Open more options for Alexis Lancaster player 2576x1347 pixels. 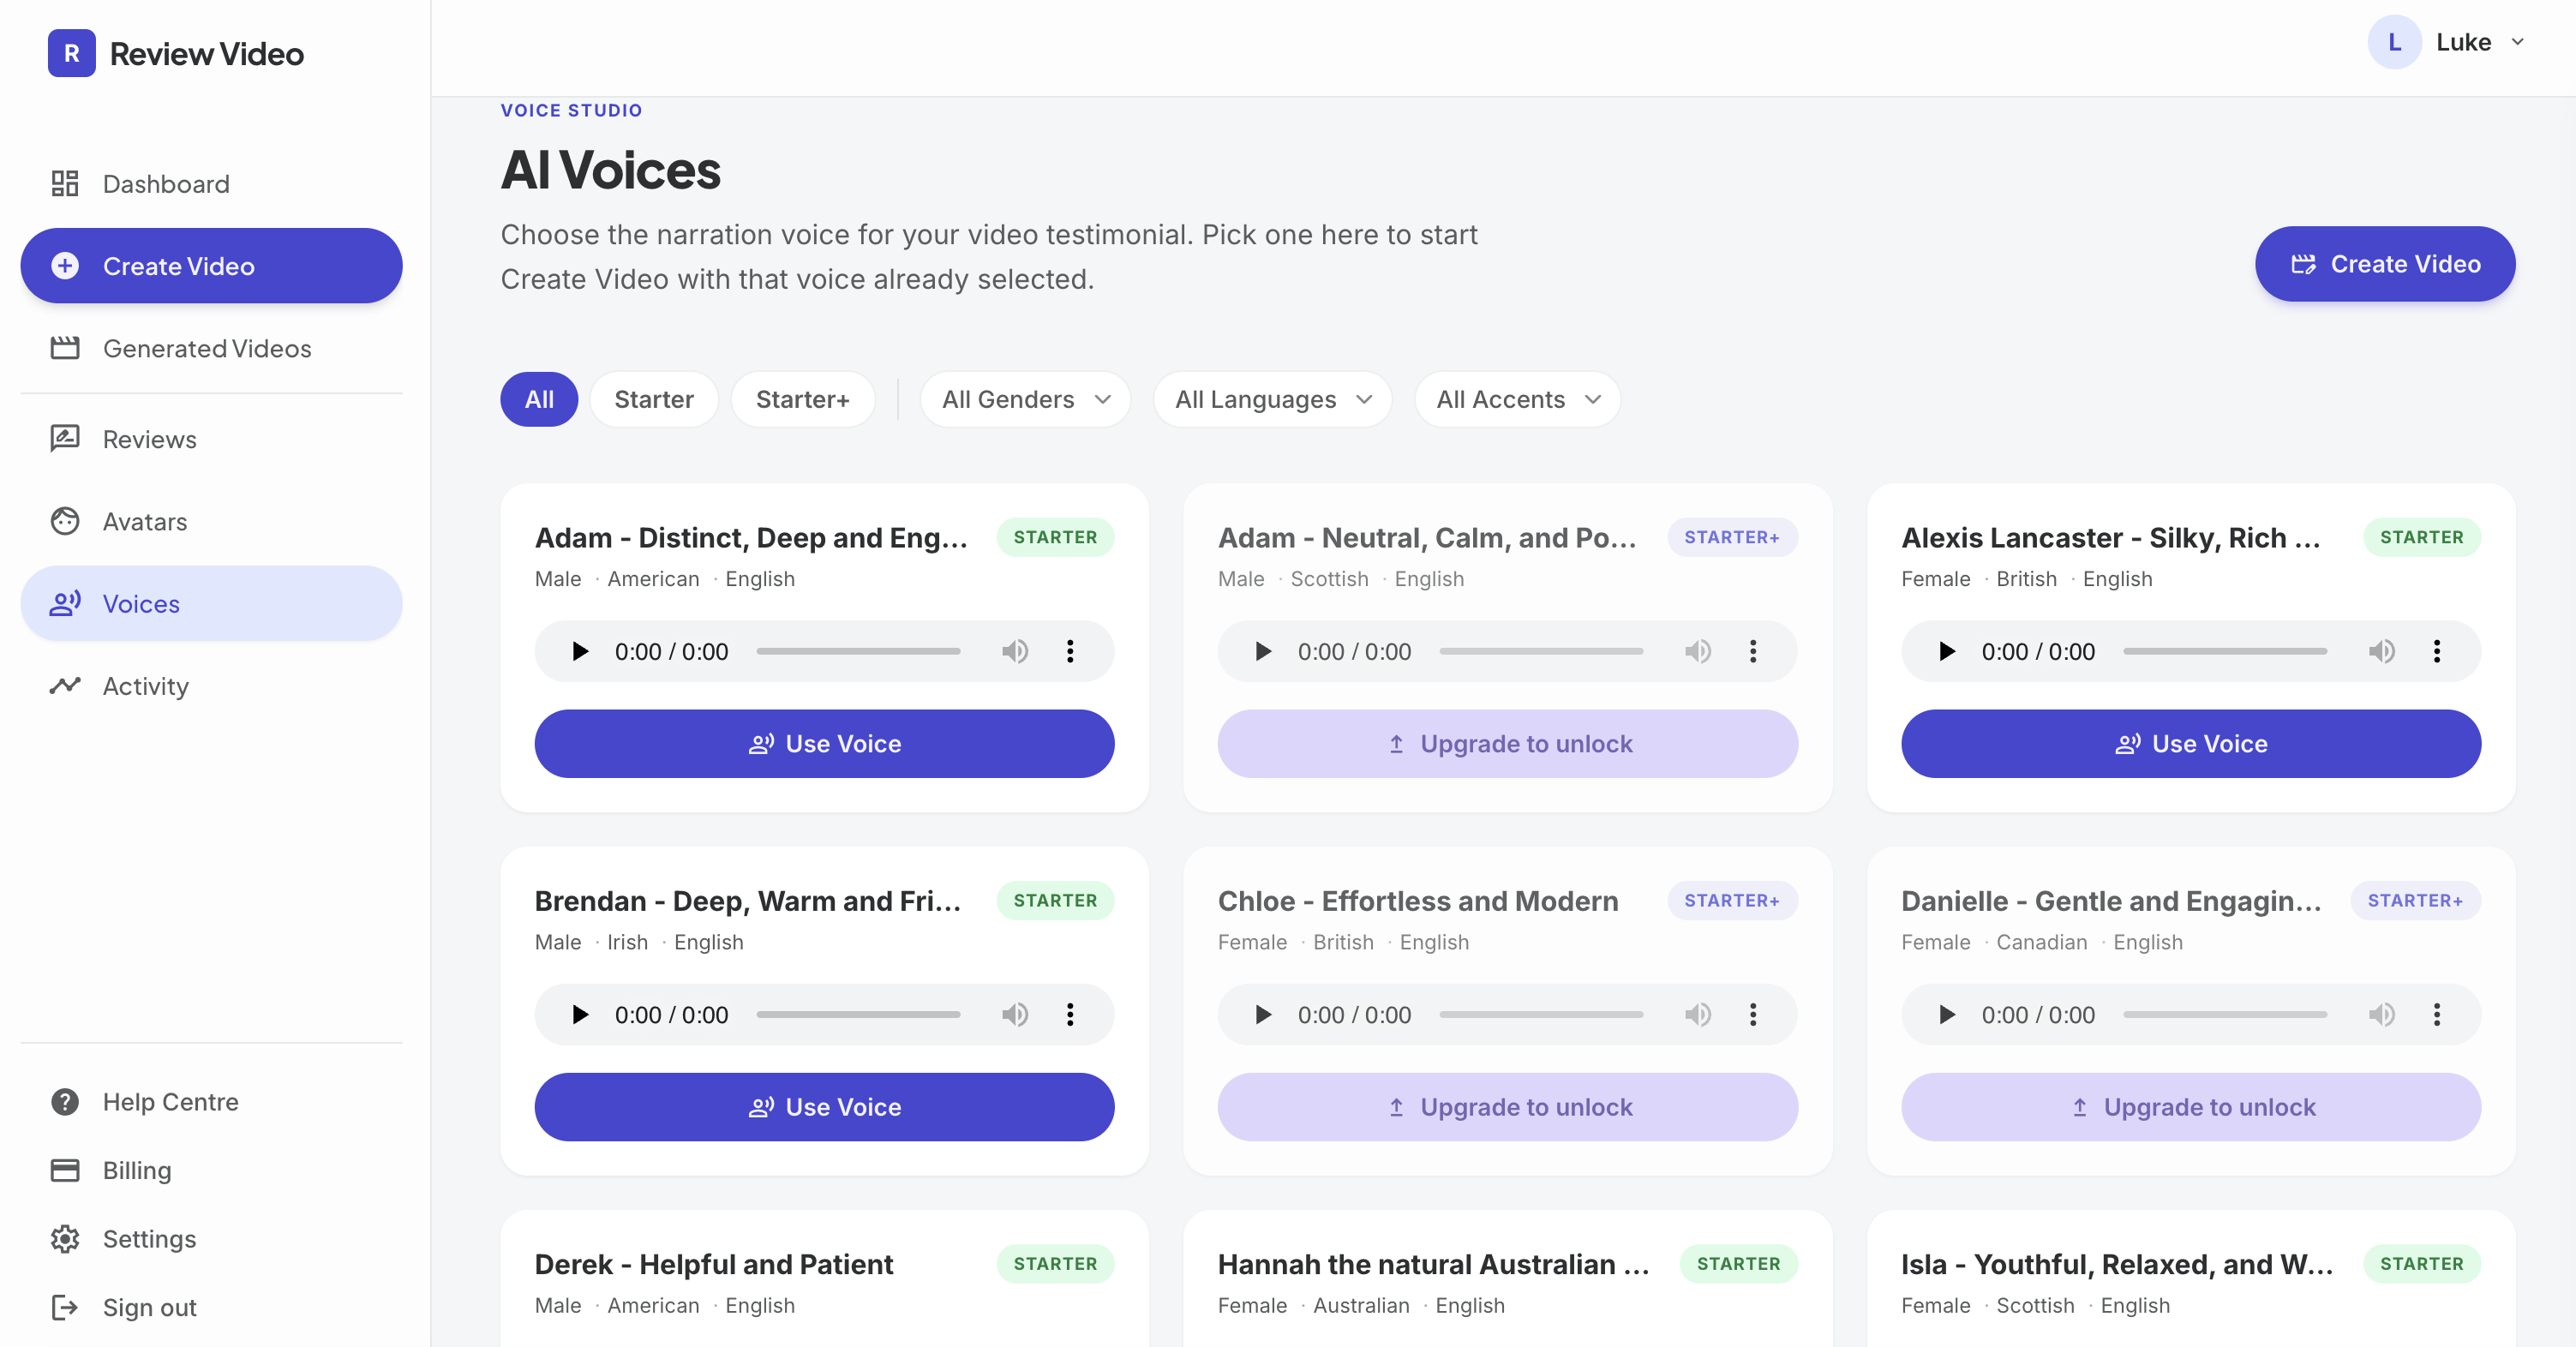pos(2437,652)
